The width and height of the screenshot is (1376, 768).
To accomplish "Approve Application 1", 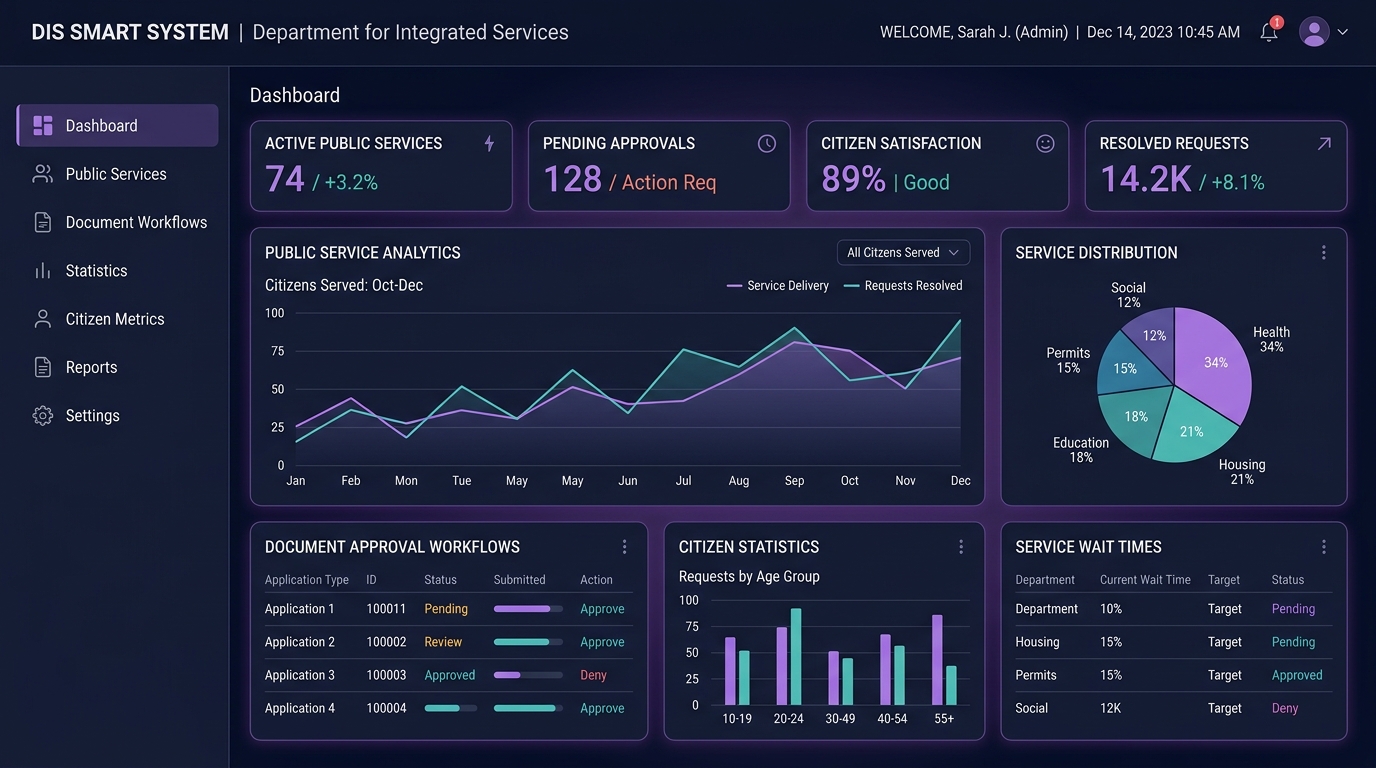I will (x=602, y=609).
